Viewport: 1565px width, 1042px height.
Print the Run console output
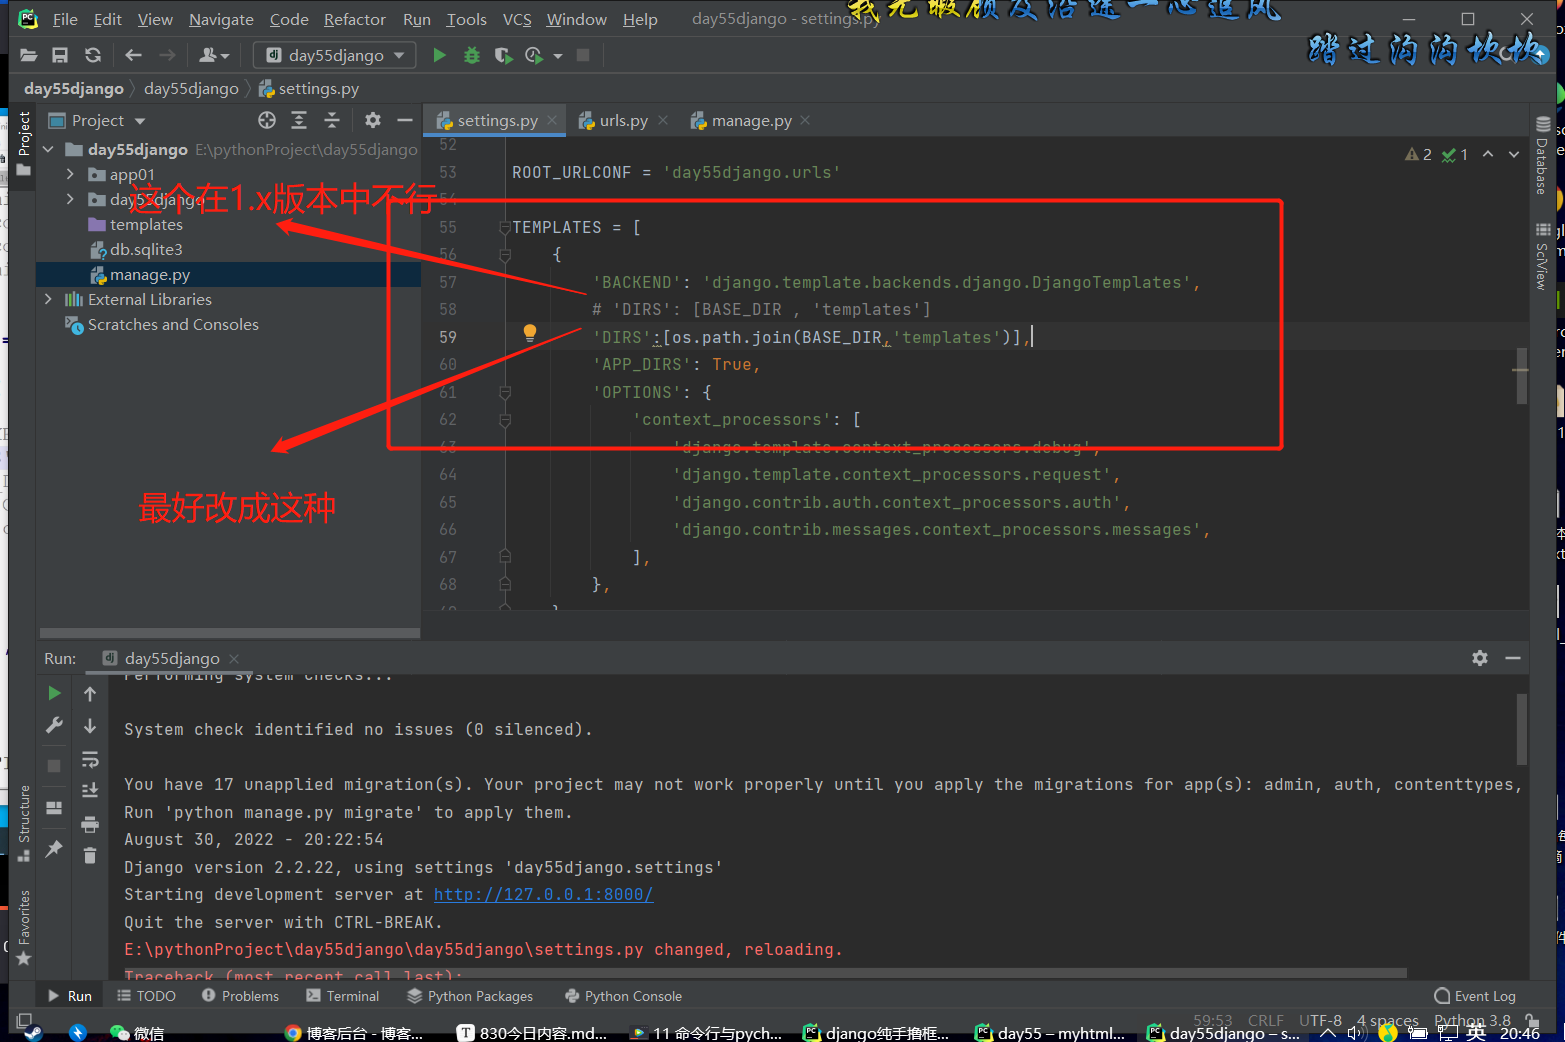[x=90, y=824]
